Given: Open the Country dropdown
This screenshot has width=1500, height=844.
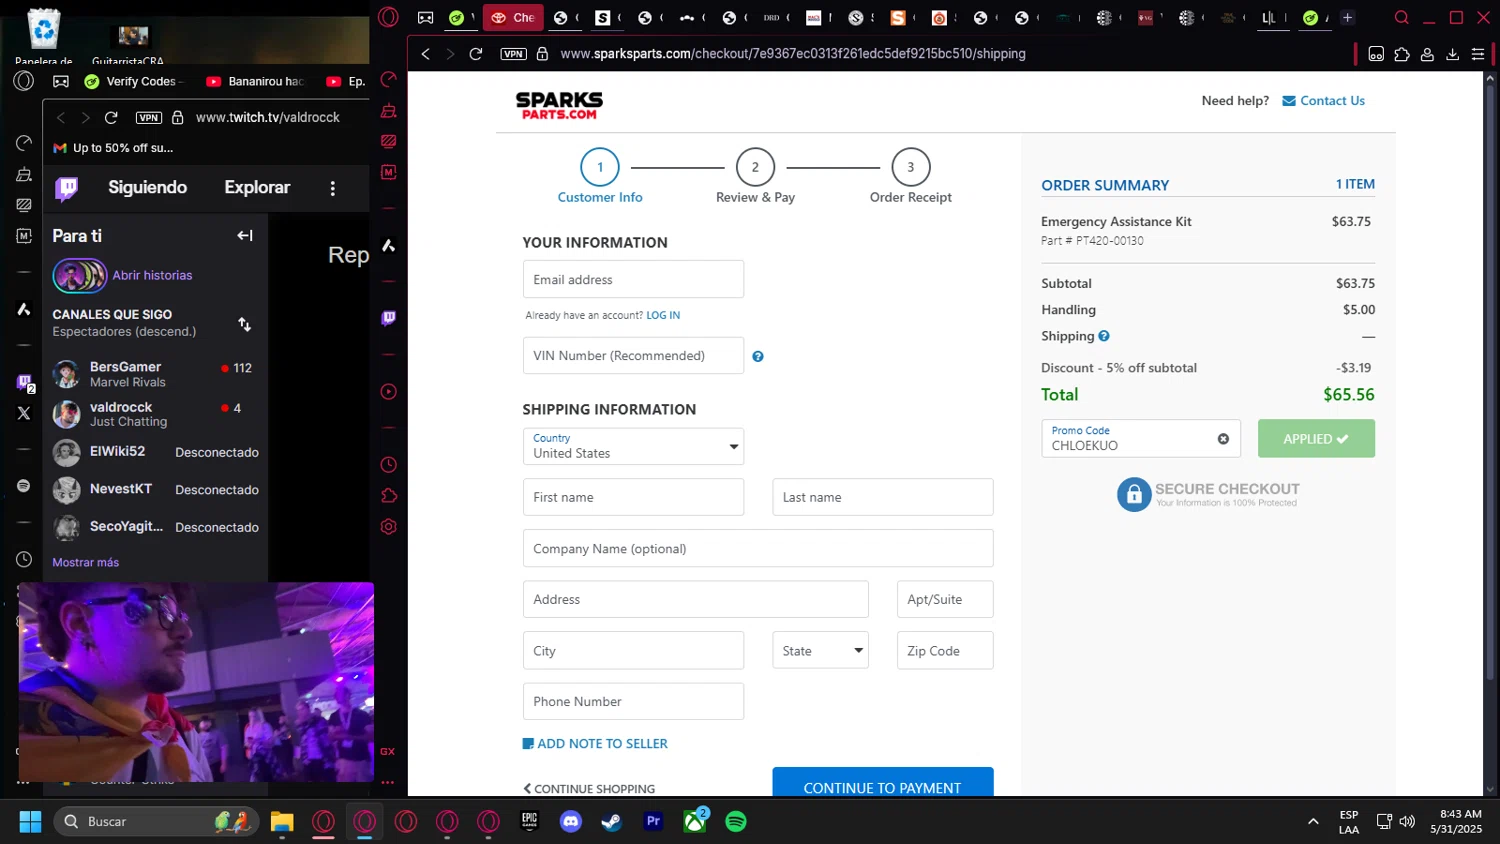Looking at the screenshot, I should tap(633, 446).
